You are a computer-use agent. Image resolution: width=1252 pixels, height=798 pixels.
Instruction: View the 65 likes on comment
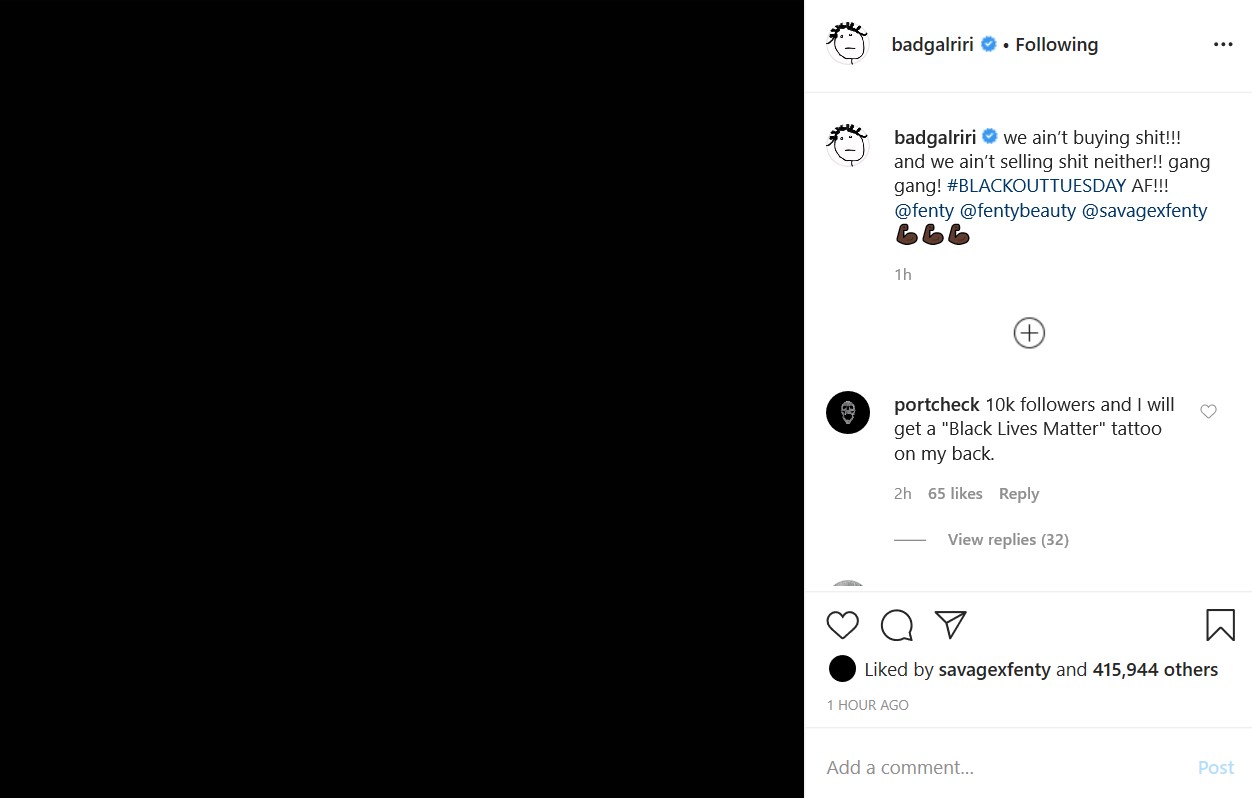(955, 494)
